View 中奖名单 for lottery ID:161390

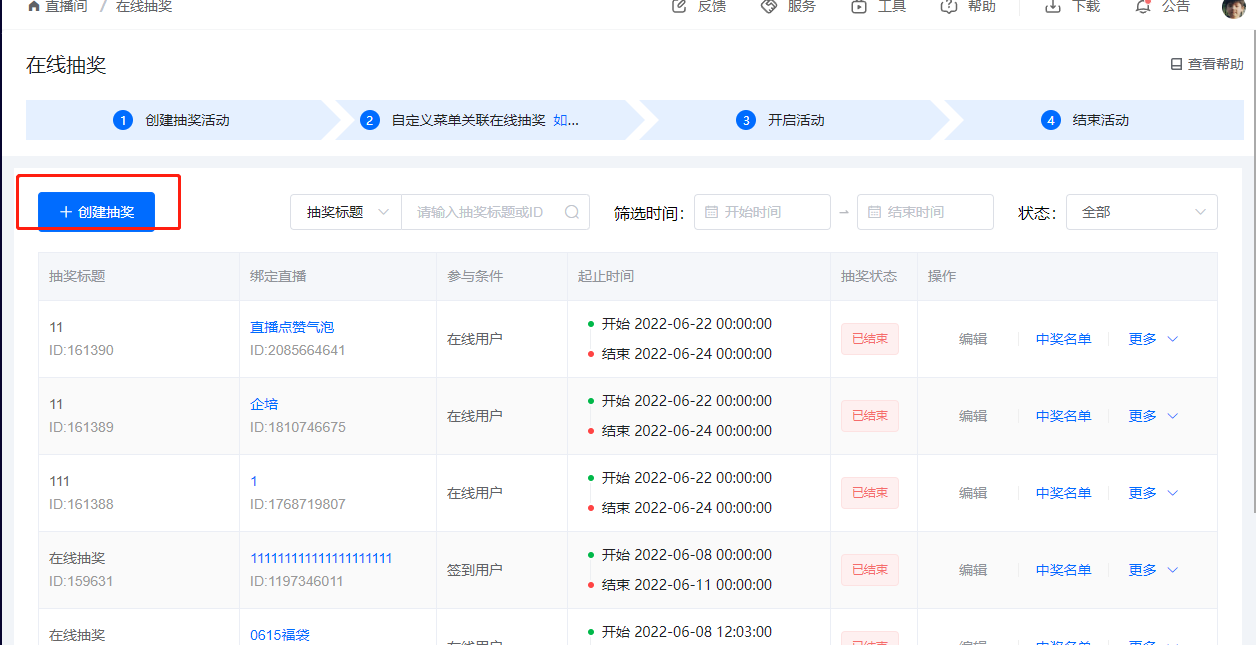click(x=1064, y=339)
